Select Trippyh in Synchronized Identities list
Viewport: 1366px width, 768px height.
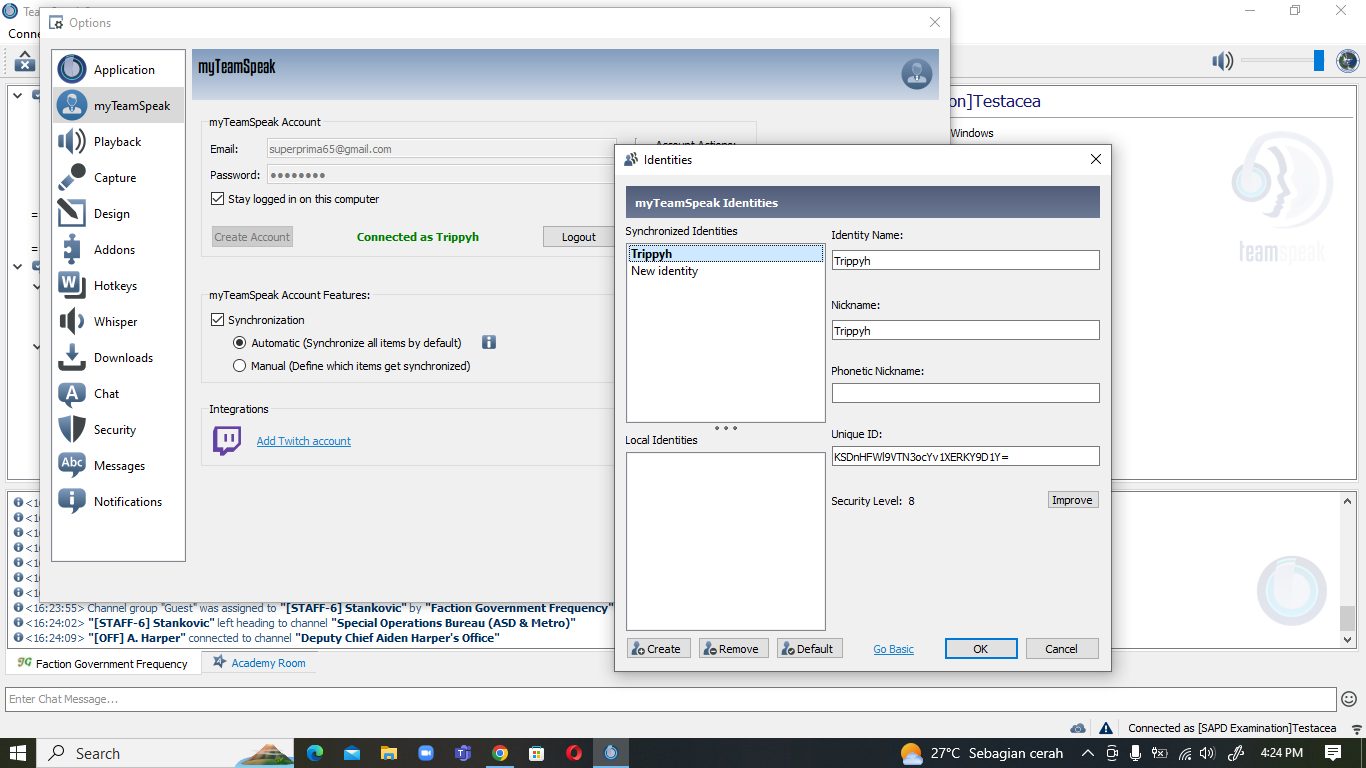coord(725,254)
